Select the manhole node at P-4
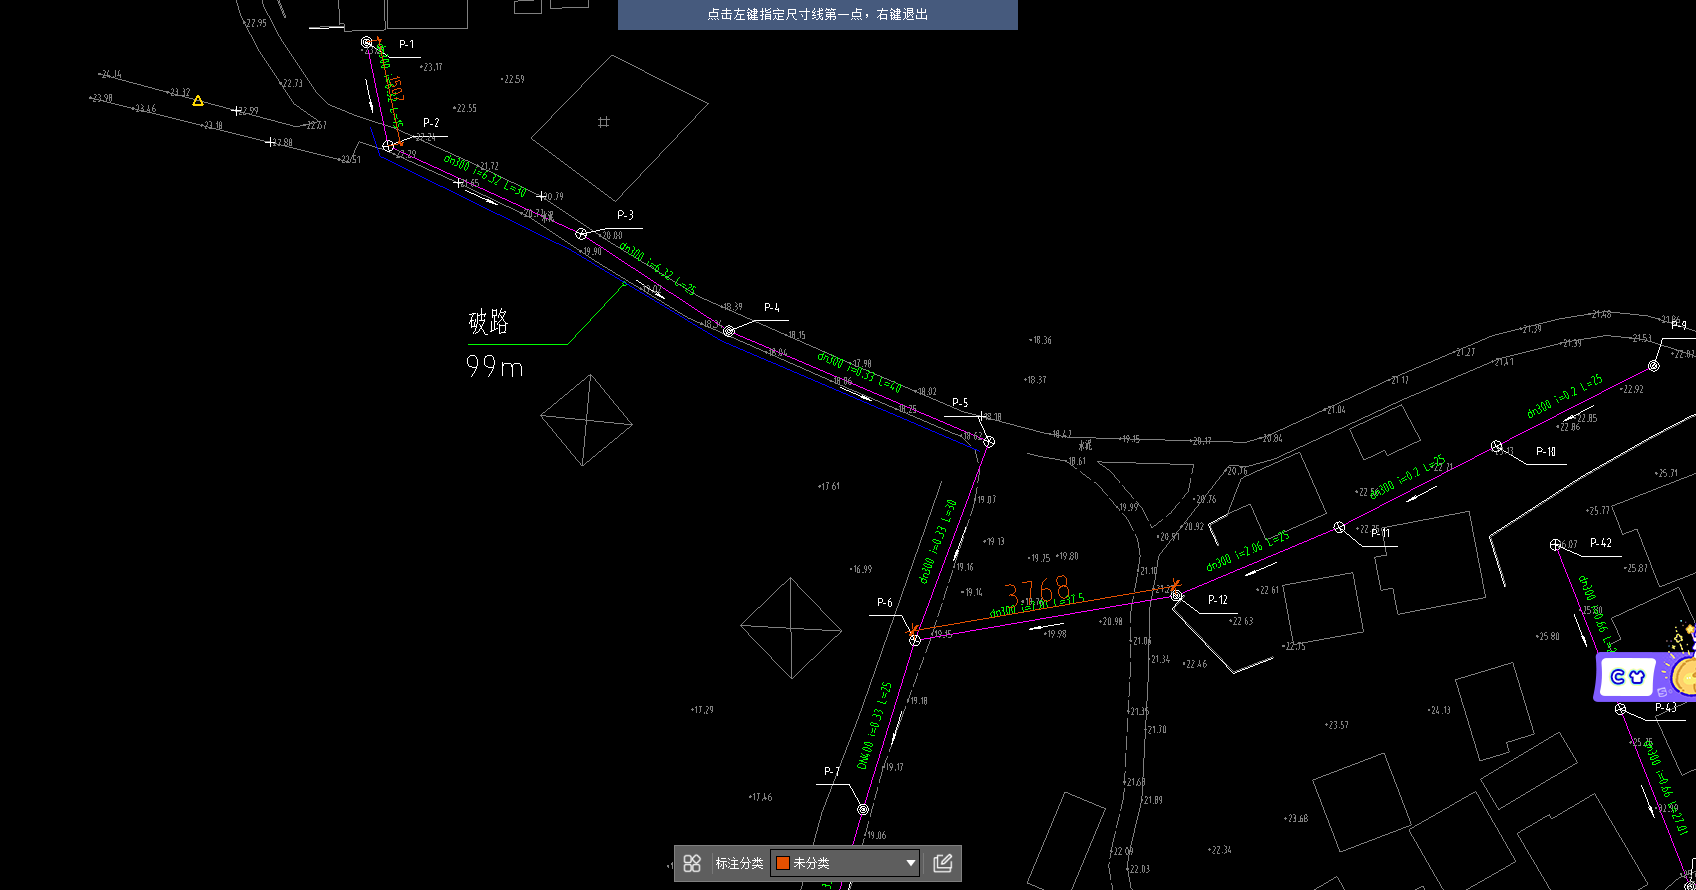Viewport: 1696px width, 890px height. click(x=729, y=331)
